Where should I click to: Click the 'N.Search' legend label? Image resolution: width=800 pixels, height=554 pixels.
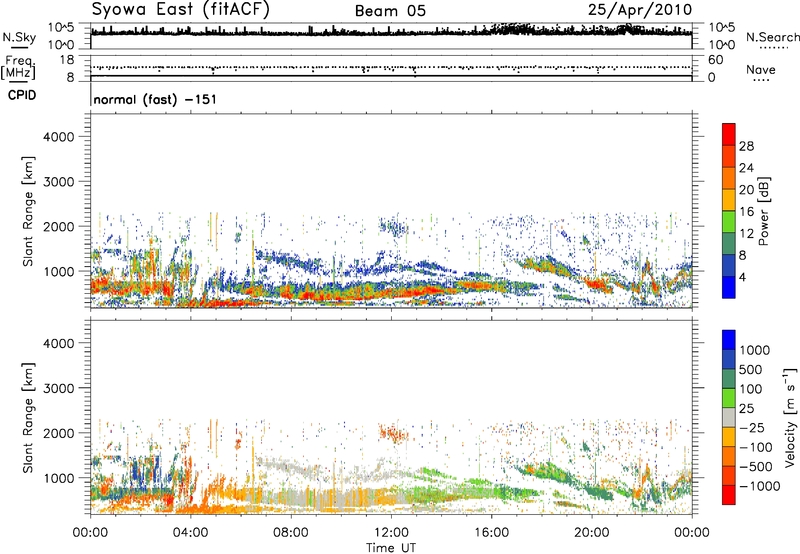coord(772,37)
